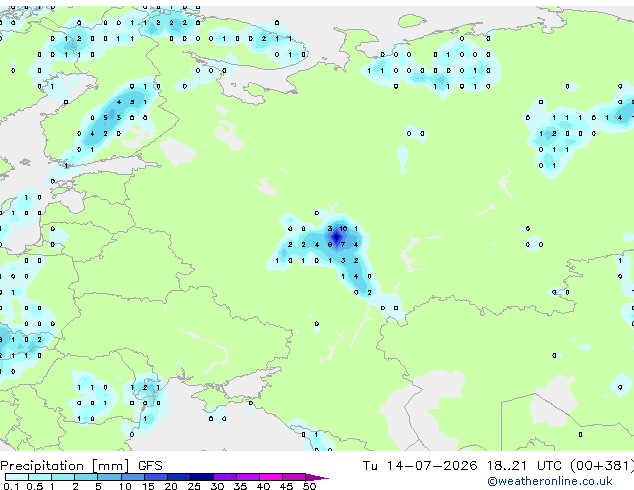Pick legend swatch between 1 and 2
Viewport: 634px width, 490px height.
(x=63, y=477)
